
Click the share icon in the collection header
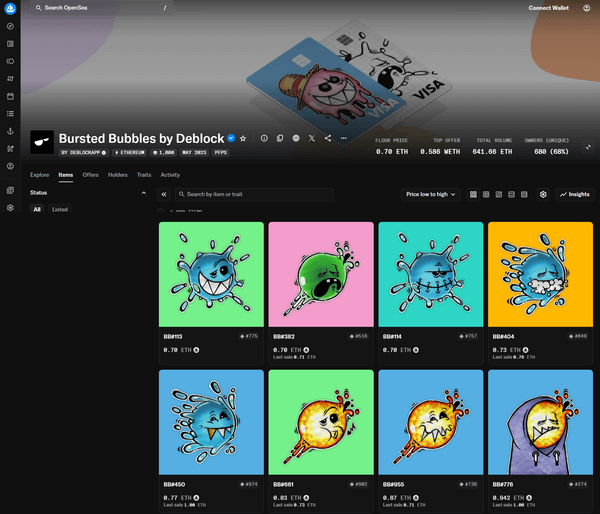[328, 138]
